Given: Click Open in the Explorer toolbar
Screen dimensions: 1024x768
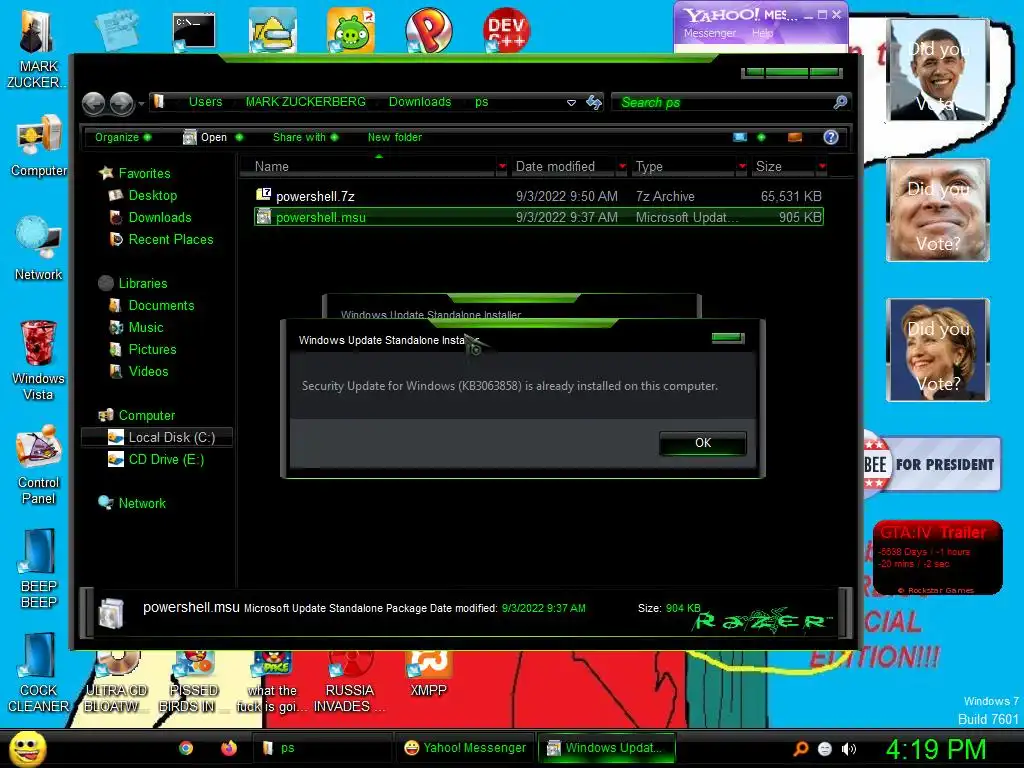Looking at the screenshot, I should [212, 137].
